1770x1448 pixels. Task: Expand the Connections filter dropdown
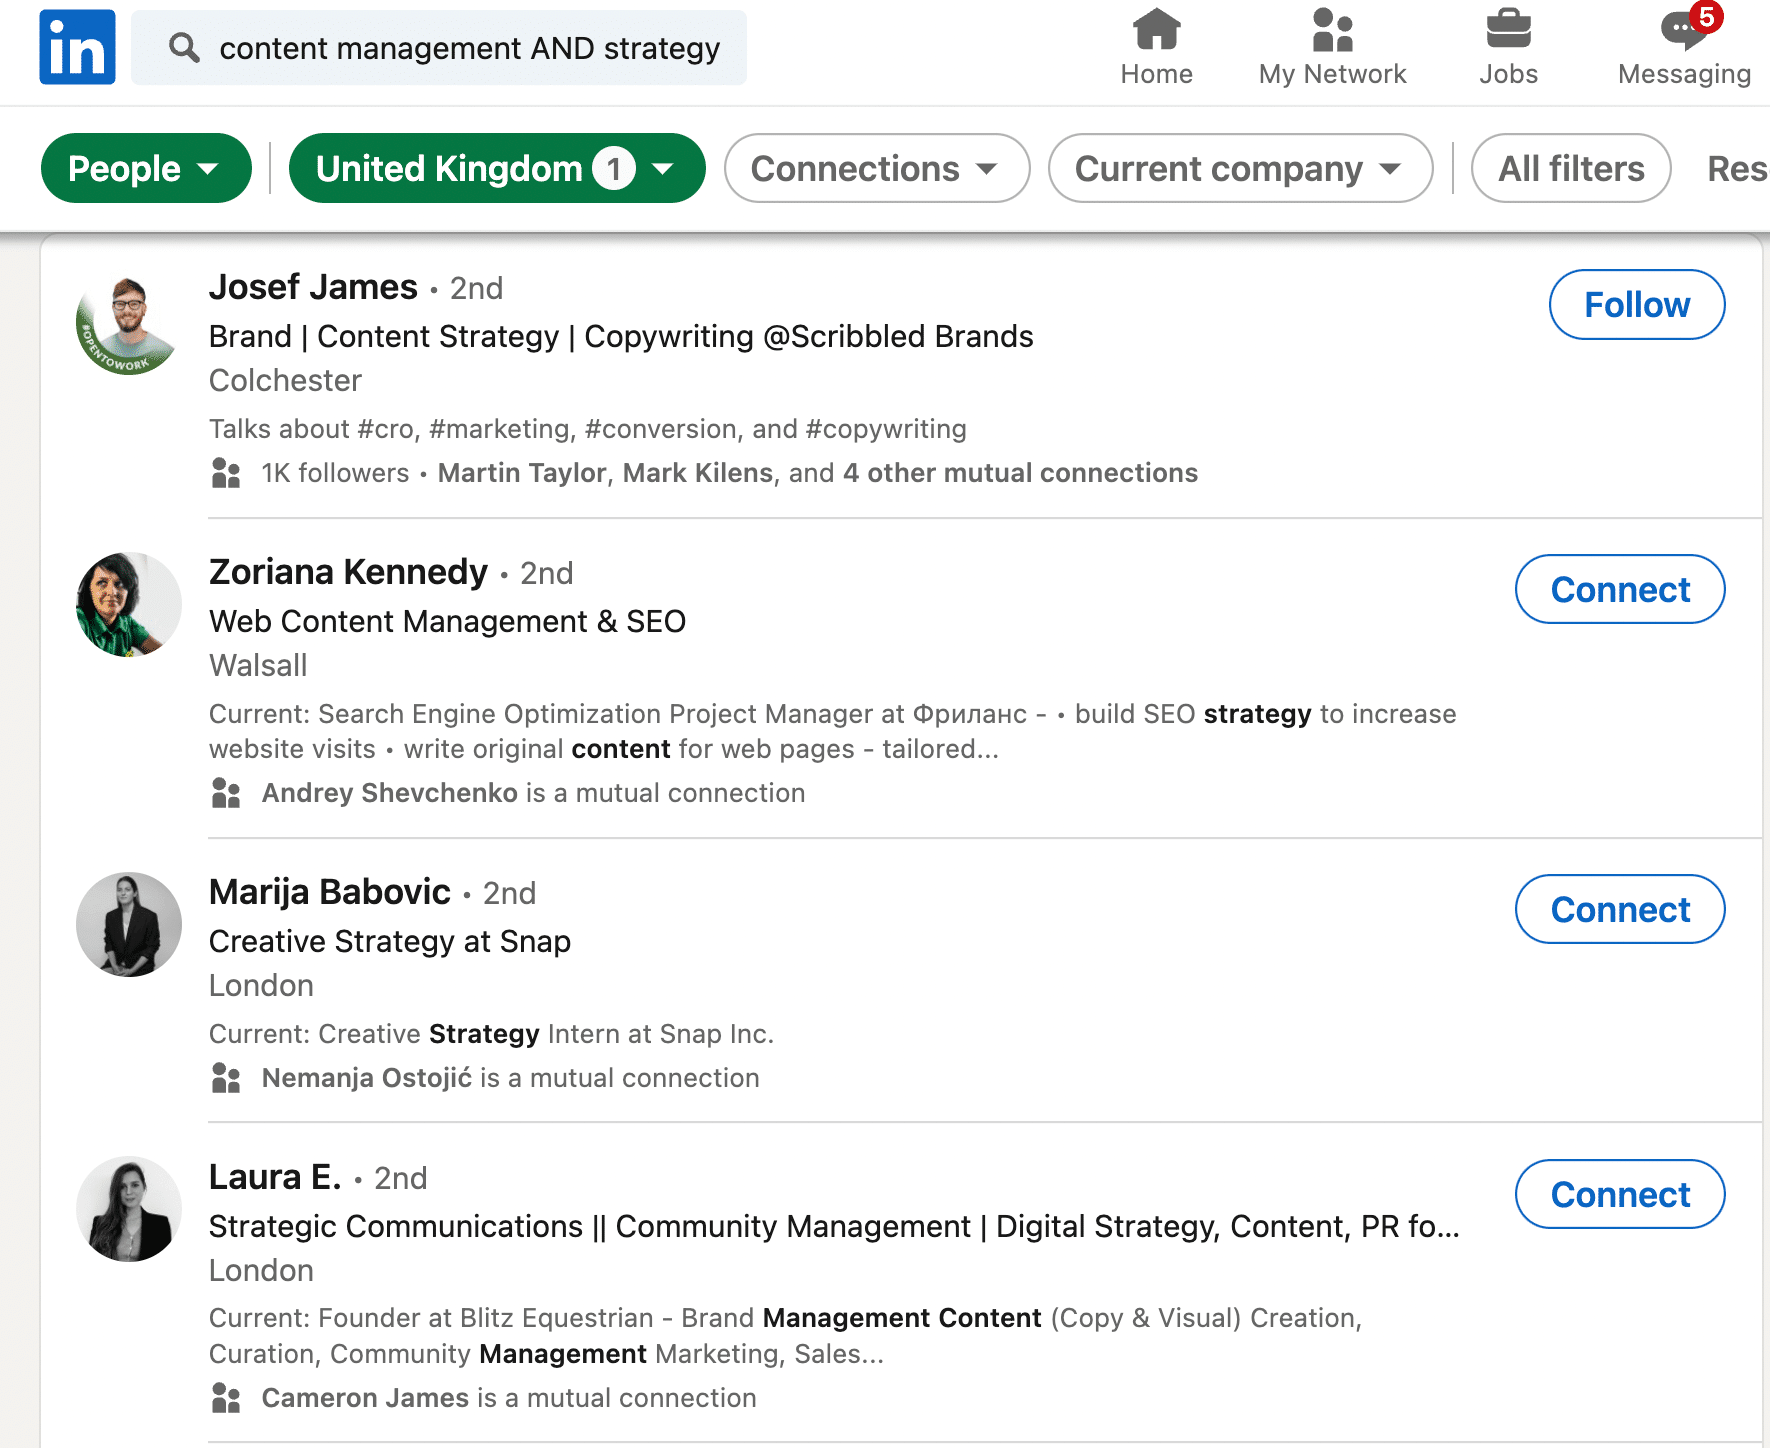click(876, 168)
